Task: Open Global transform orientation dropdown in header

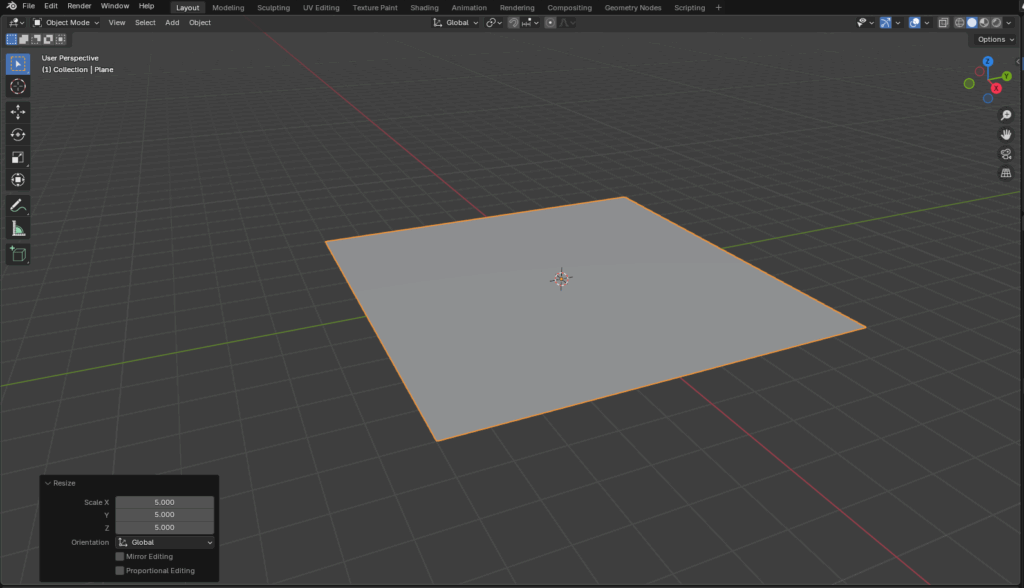Action: [x=456, y=22]
